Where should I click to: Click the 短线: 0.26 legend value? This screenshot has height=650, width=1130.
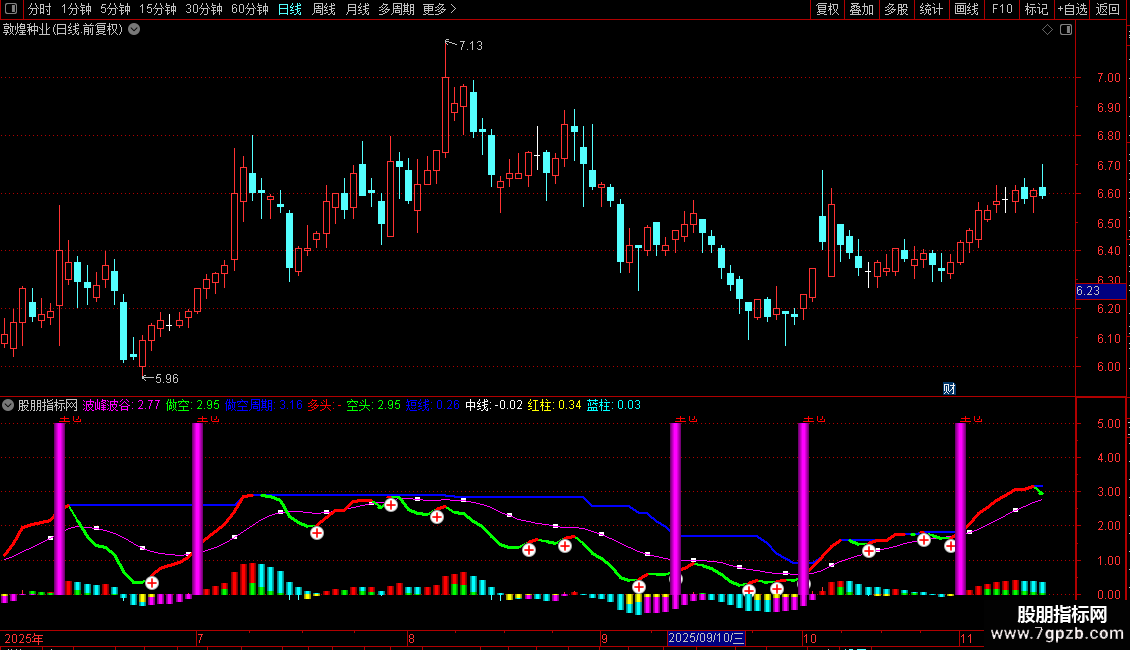(432, 405)
